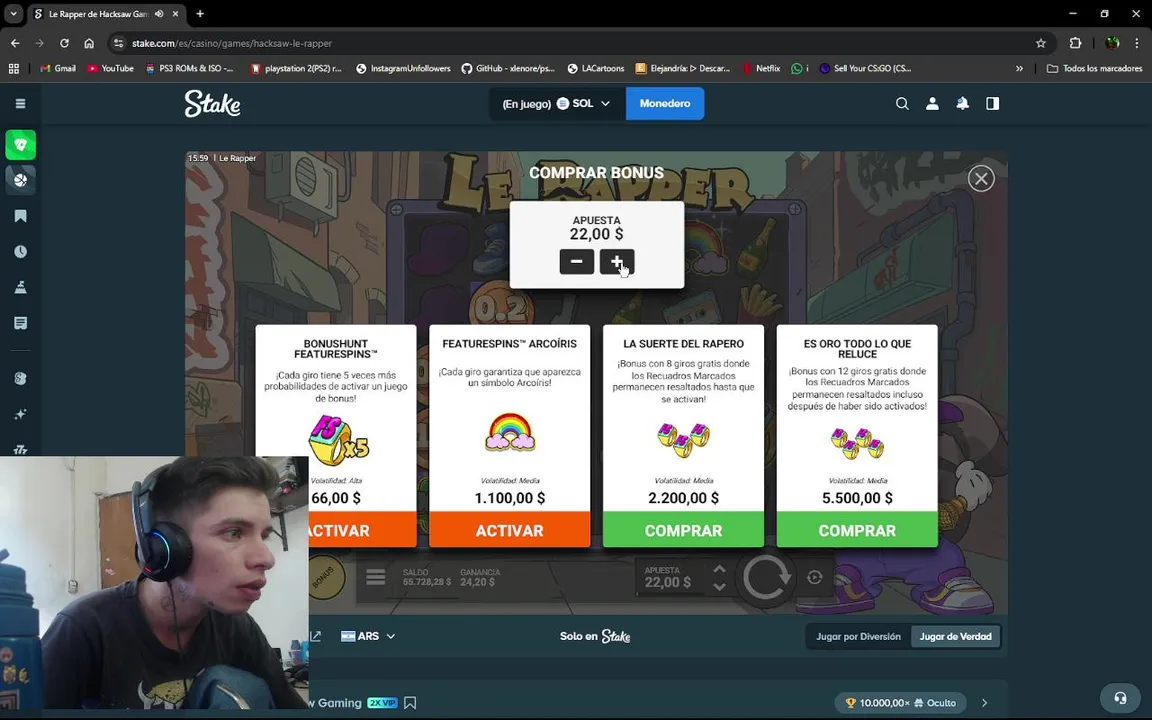Open the game menu hamburger icon
The width and height of the screenshot is (1152, 720).
point(375,577)
